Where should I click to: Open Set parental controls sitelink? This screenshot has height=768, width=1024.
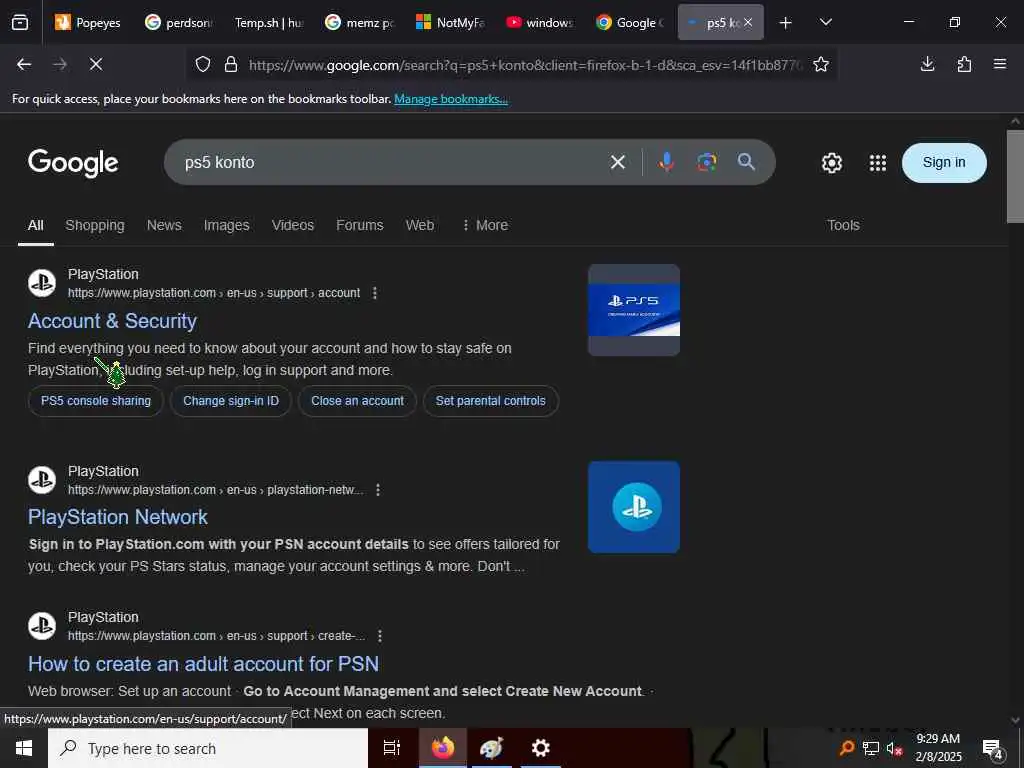pos(490,401)
